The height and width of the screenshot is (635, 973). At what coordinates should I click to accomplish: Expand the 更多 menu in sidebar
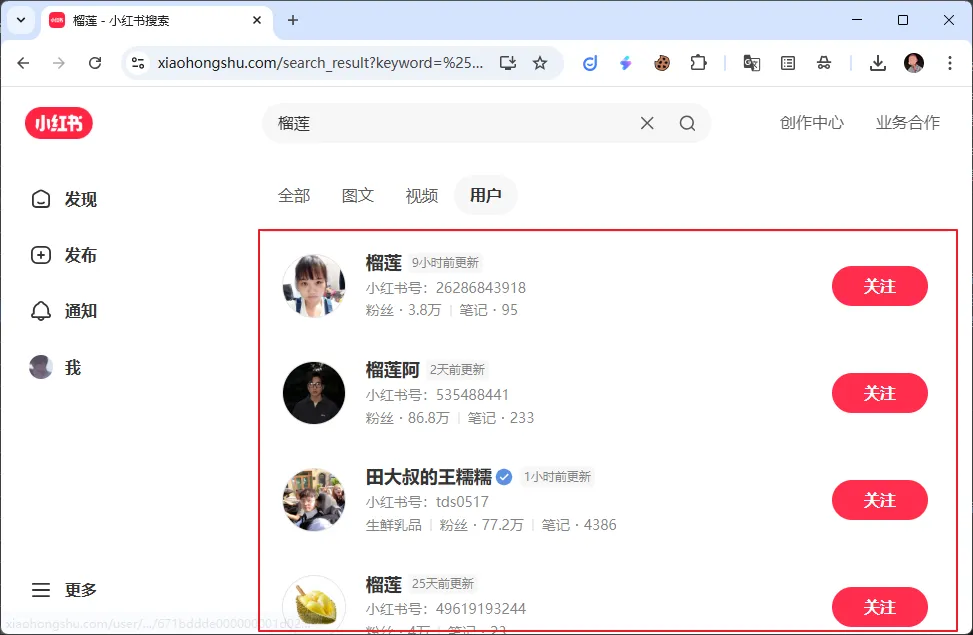coord(65,590)
